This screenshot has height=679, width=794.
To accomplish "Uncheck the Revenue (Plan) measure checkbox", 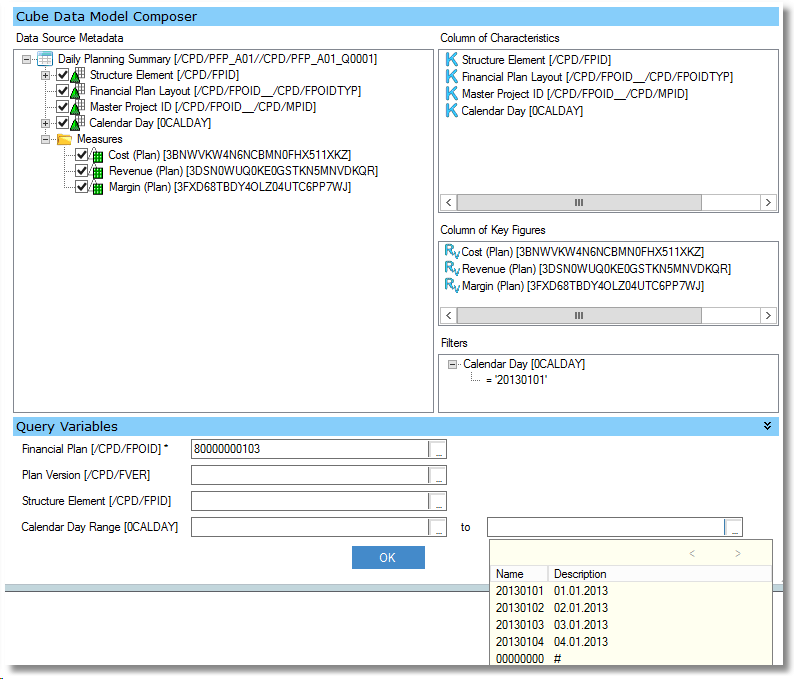I will [81, 171].
